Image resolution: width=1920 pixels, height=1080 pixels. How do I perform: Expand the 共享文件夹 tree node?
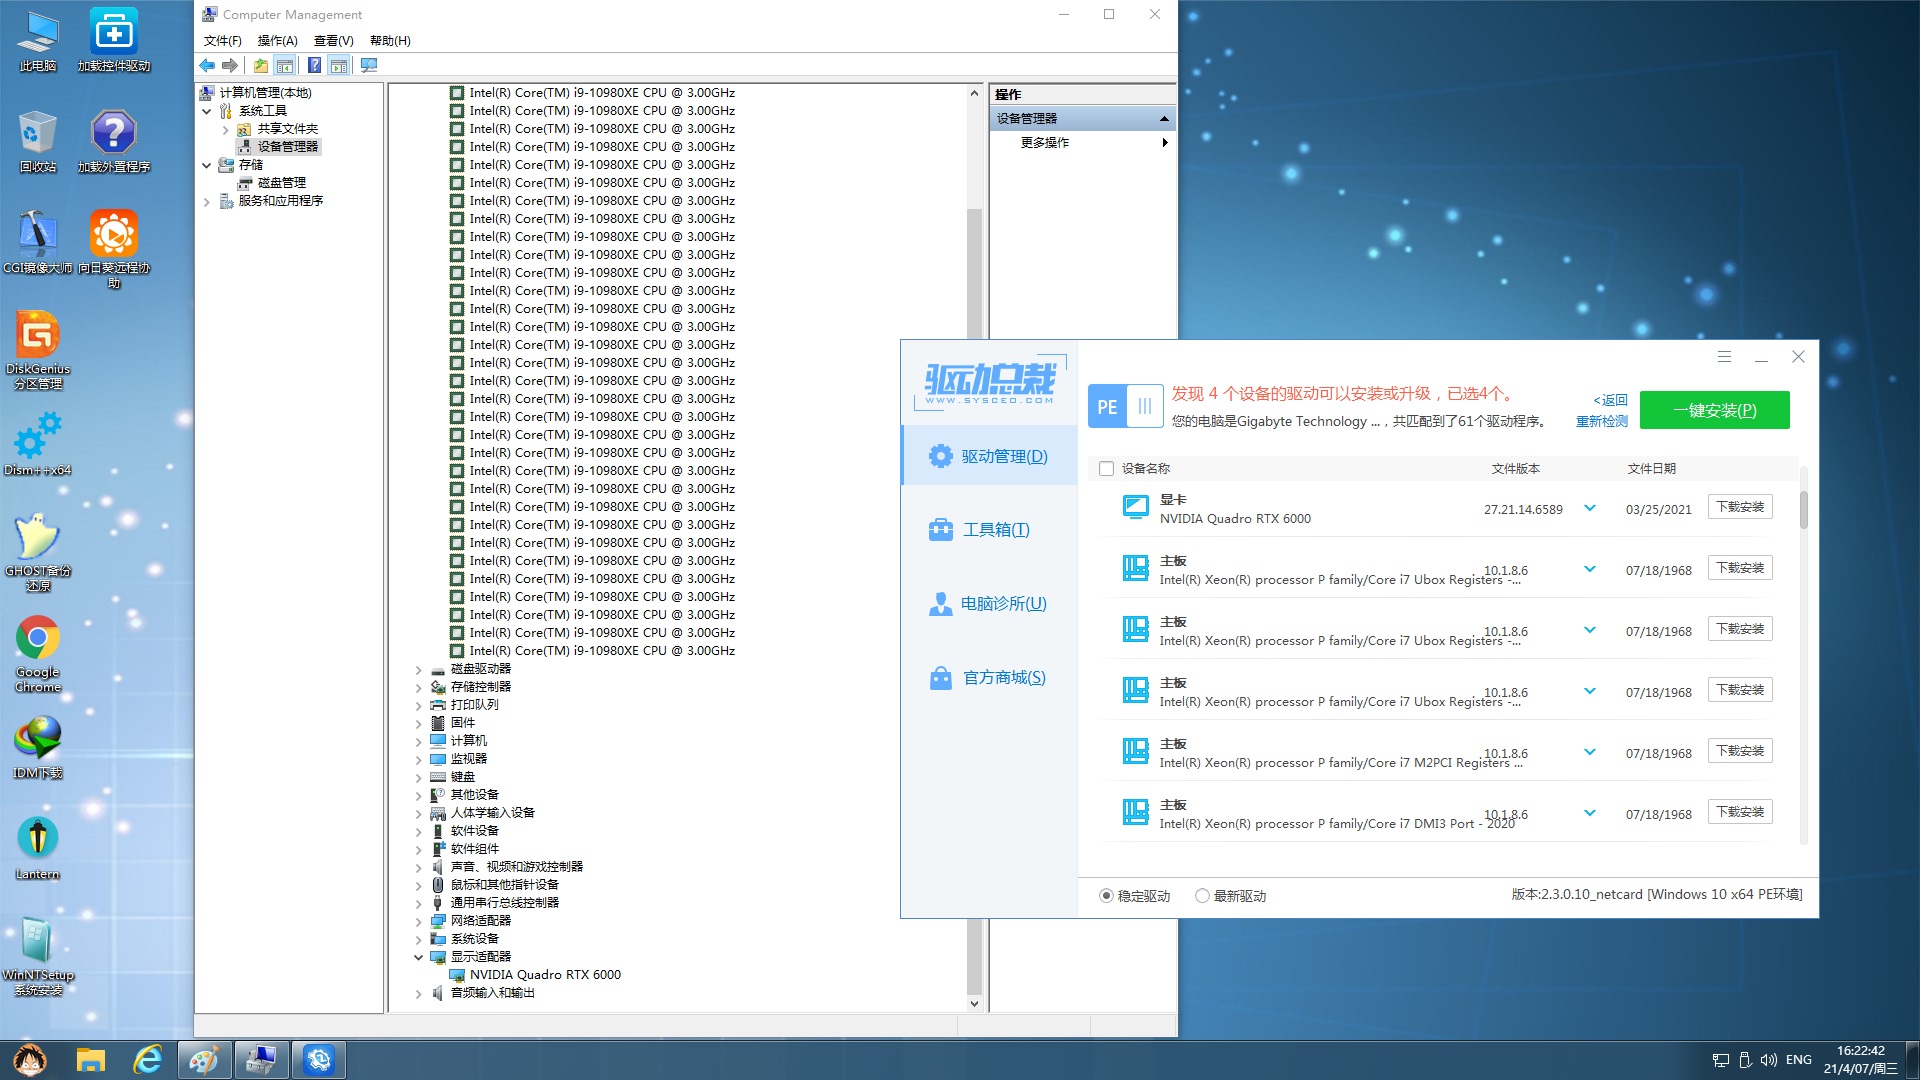225,129
